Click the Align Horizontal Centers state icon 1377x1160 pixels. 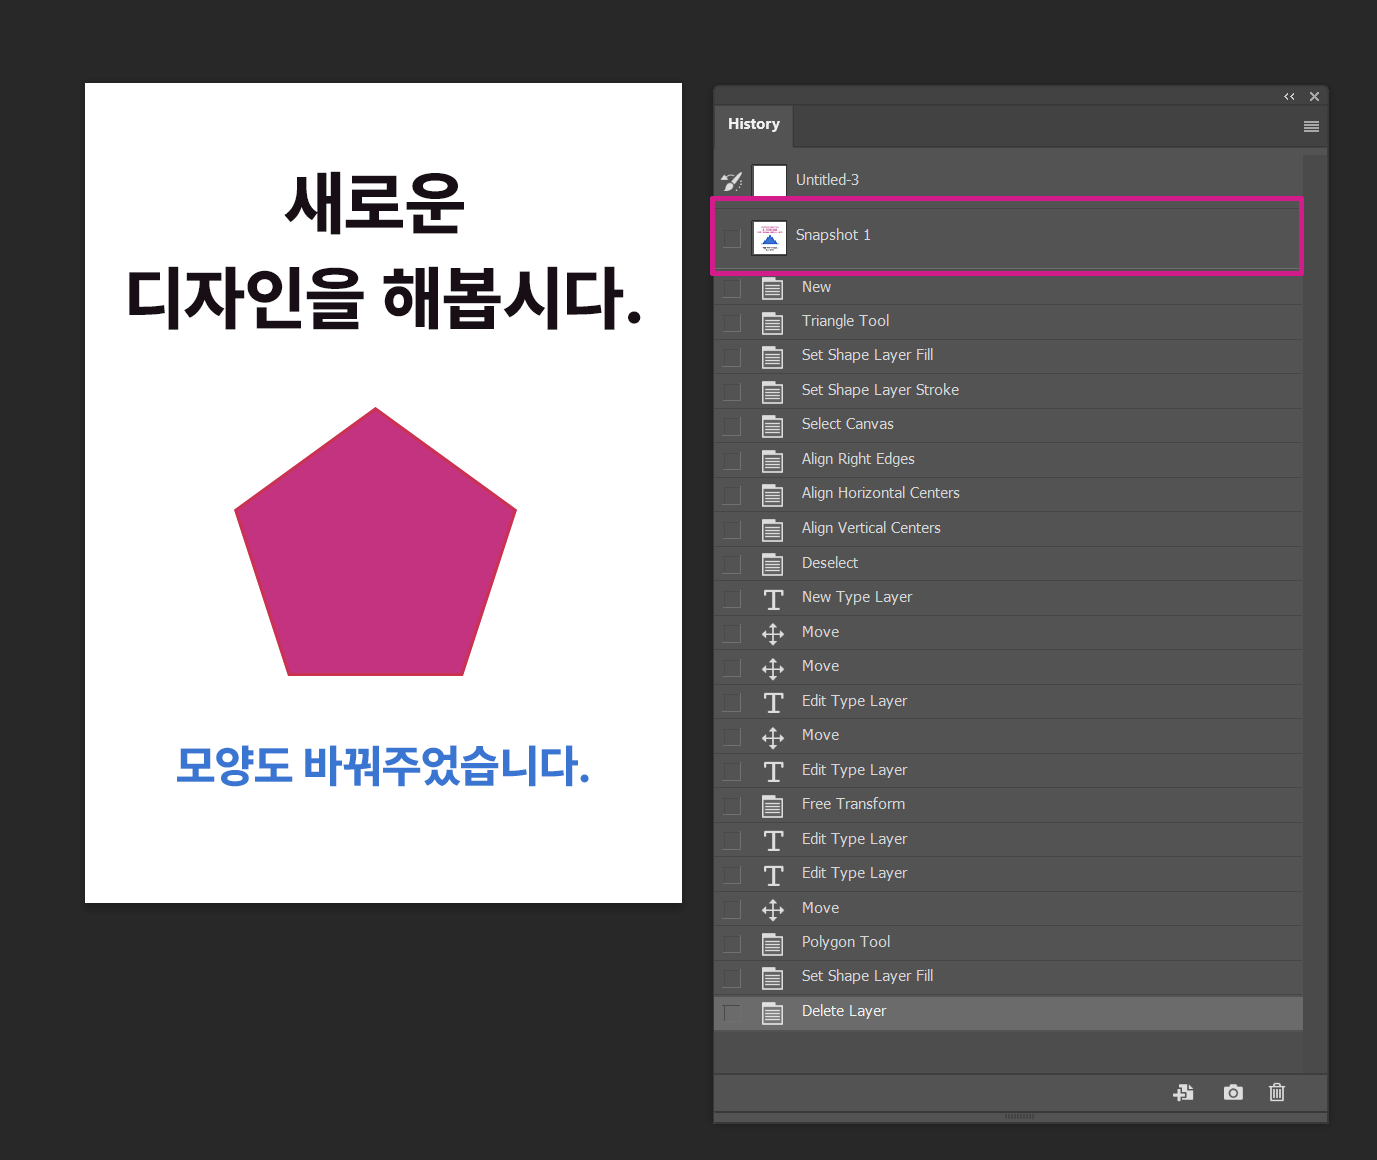tap(772, 494)
